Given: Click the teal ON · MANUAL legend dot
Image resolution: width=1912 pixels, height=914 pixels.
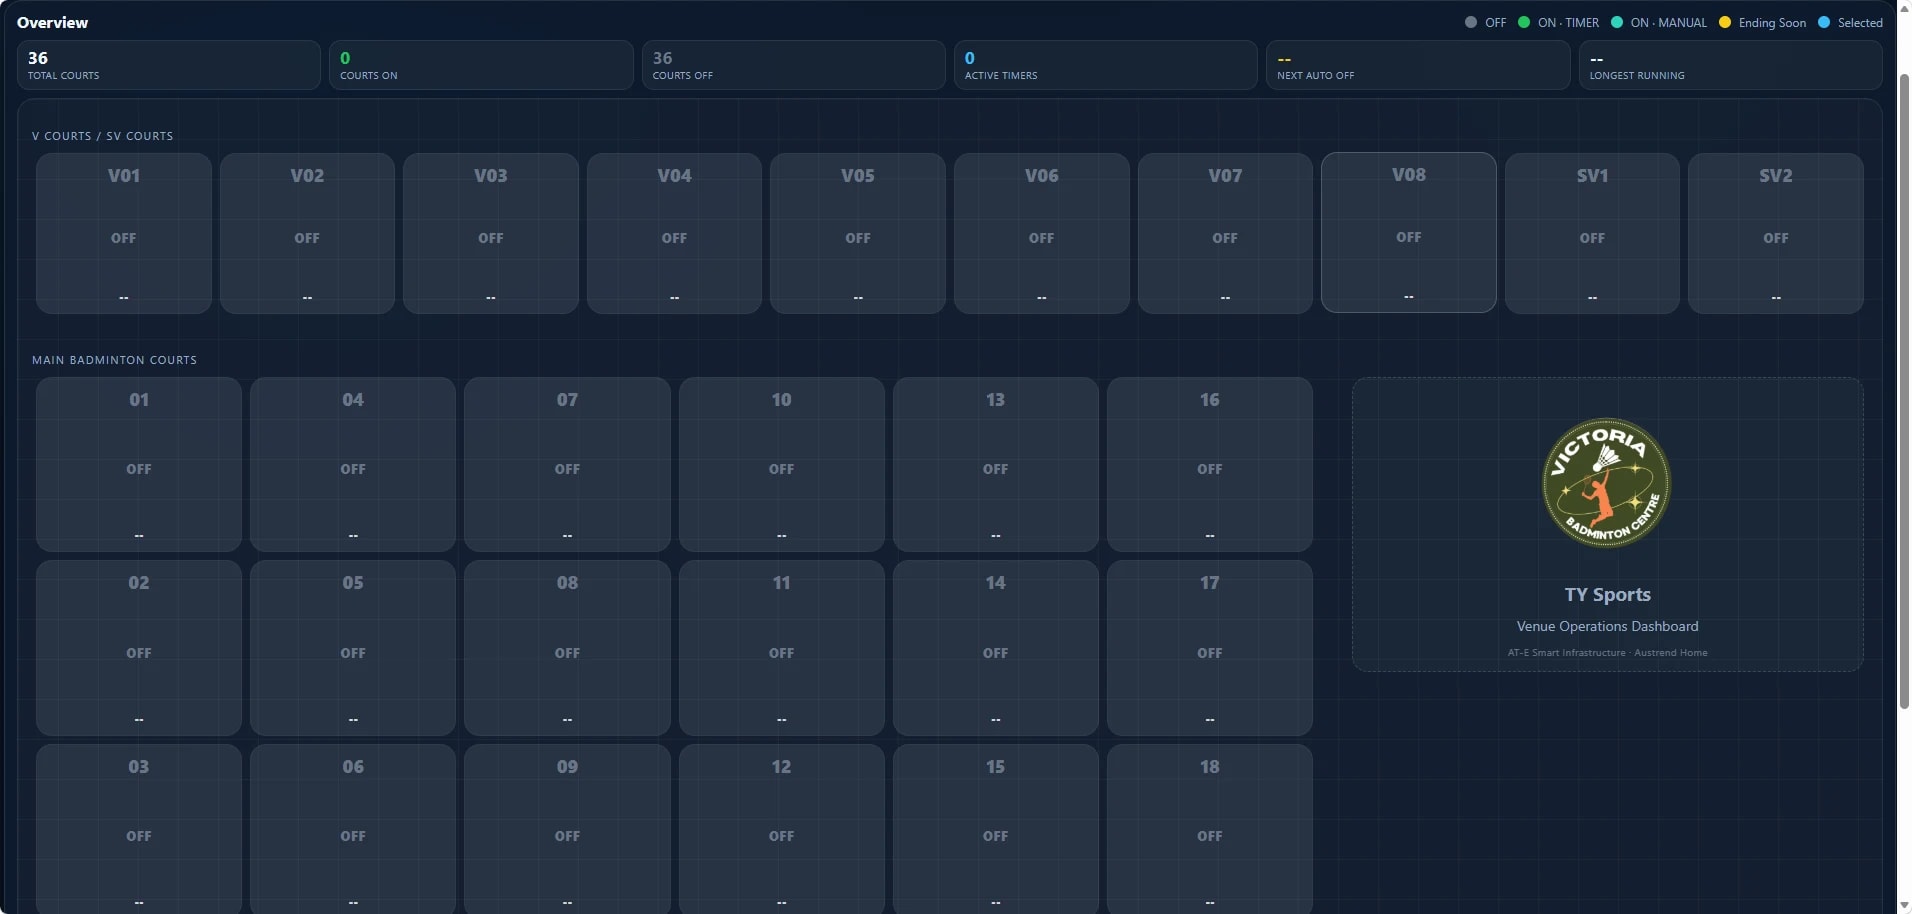Looking at the screenshot, I should (x=1616, y=22).
